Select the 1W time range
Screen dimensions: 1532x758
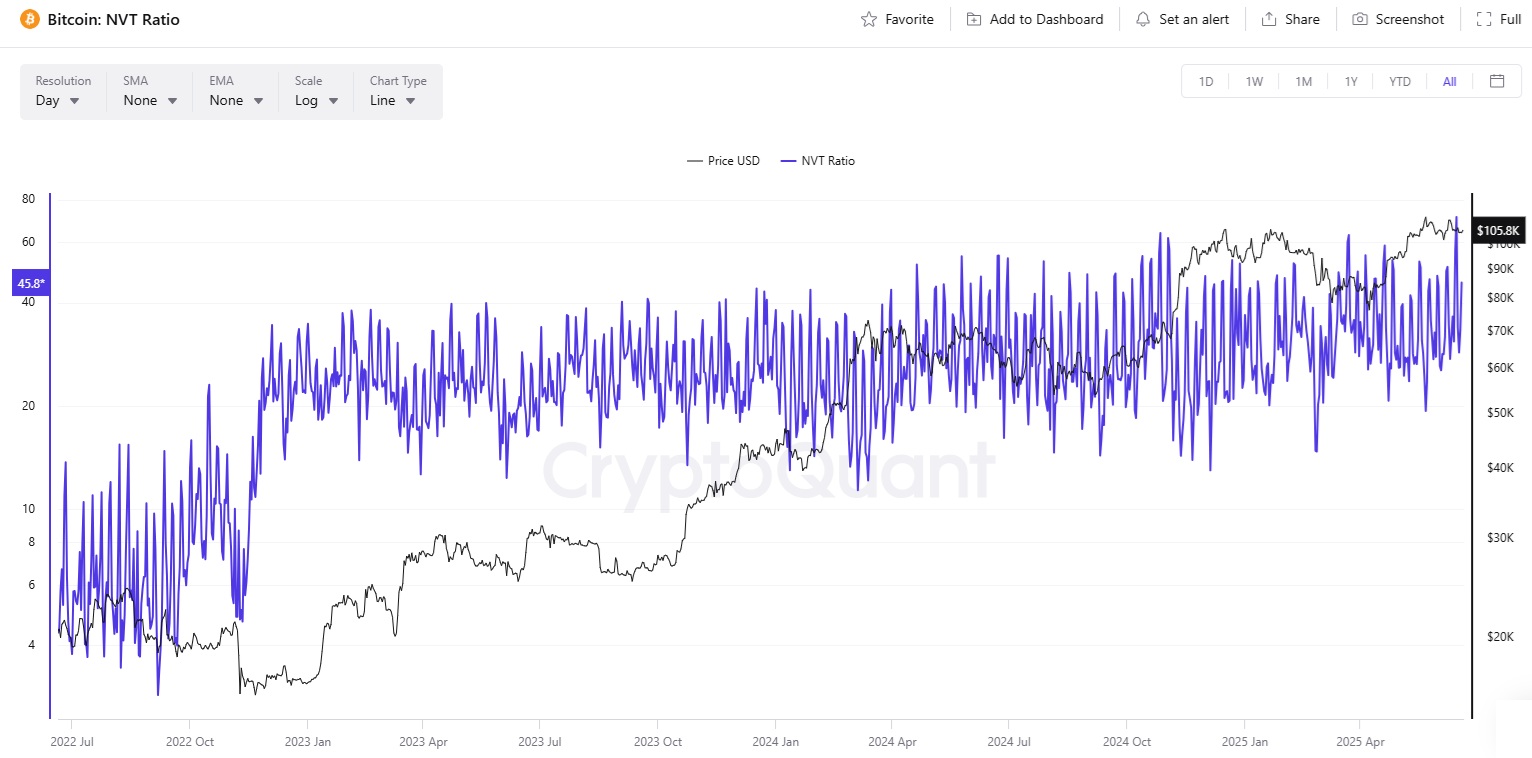[1254, 81]
